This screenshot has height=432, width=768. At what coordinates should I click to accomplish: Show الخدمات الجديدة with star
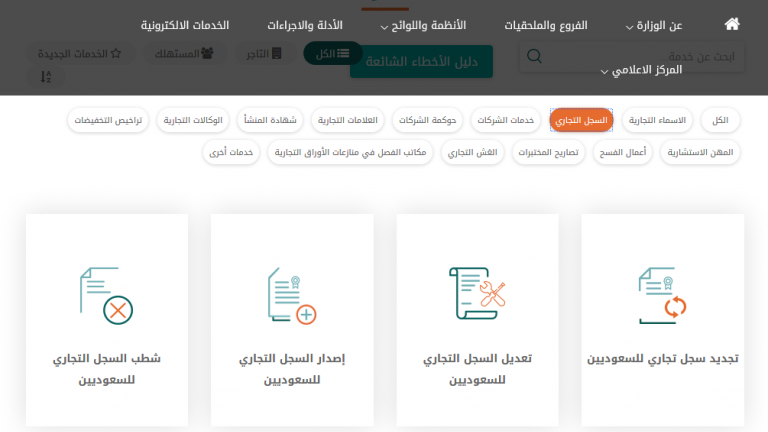point(79,53)
